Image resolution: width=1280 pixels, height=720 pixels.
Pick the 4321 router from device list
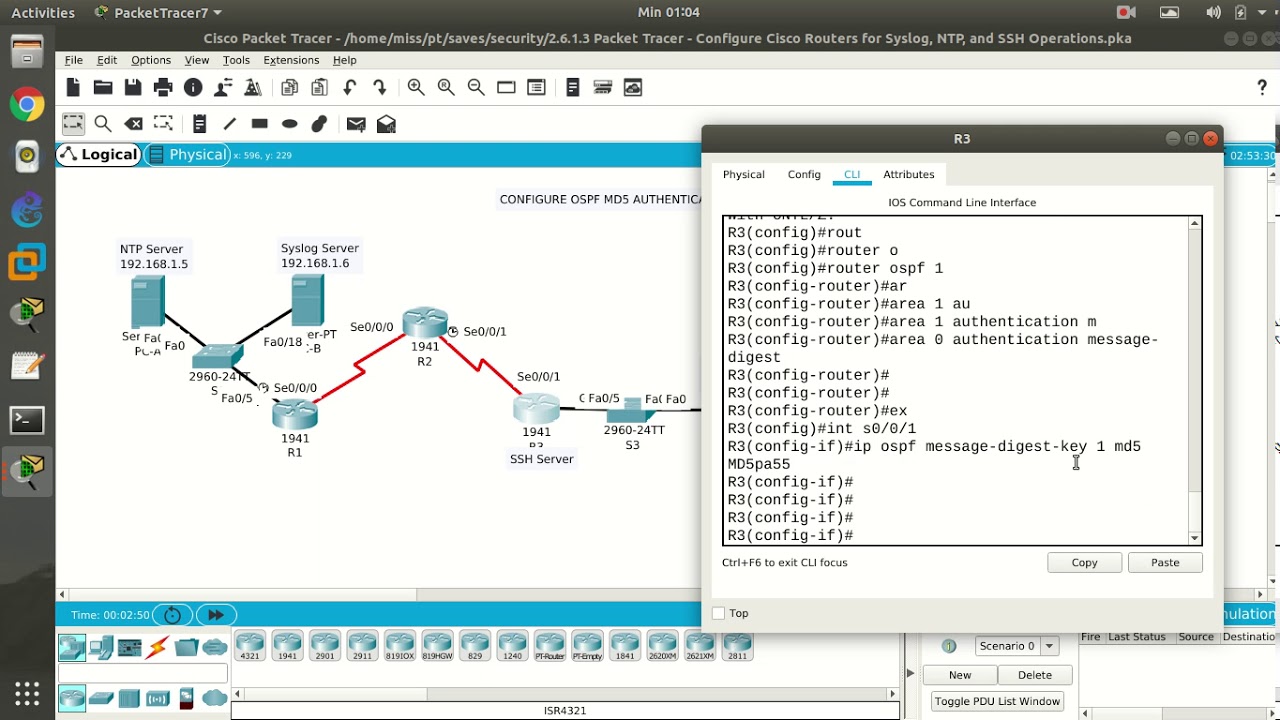249,646
